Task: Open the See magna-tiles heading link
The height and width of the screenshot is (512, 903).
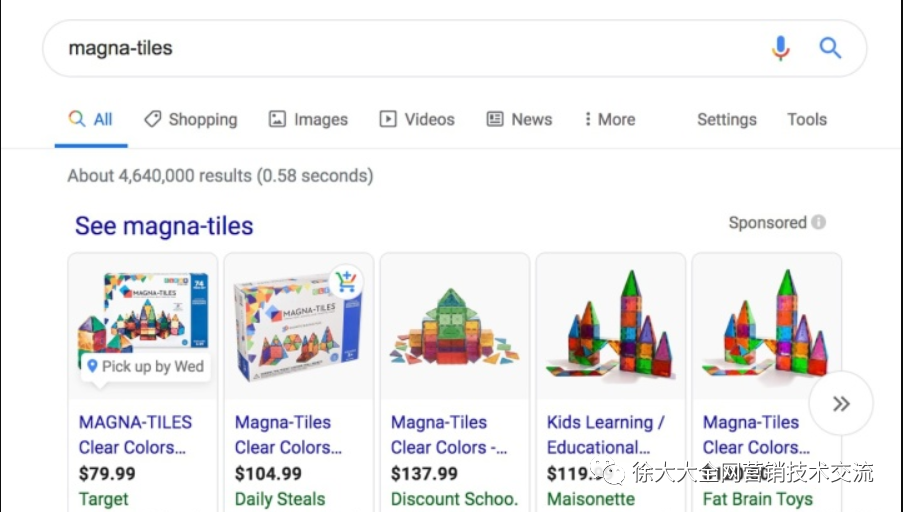Action: [x=164, y=225]
